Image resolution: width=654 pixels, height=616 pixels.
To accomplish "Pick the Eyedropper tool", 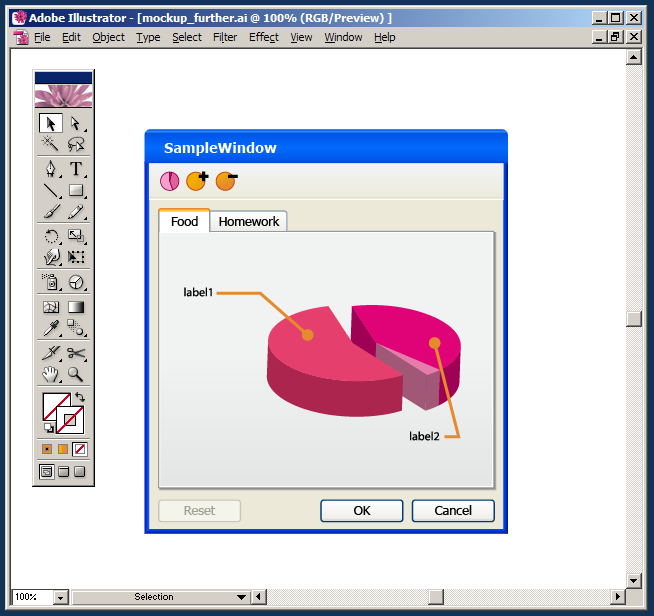I will pos(50,328).
